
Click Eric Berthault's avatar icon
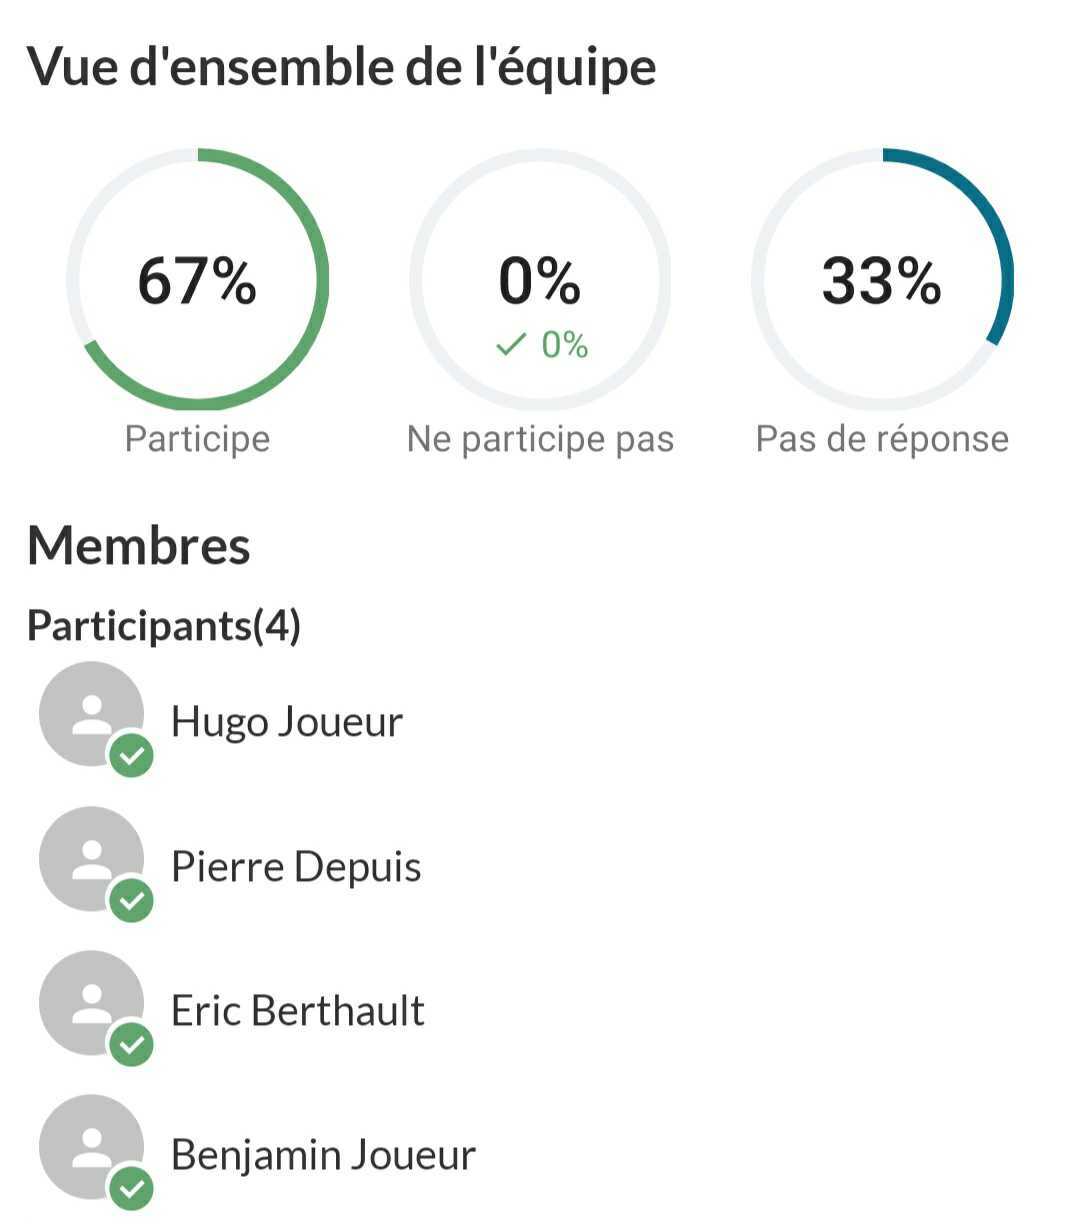click(90, 1003)
